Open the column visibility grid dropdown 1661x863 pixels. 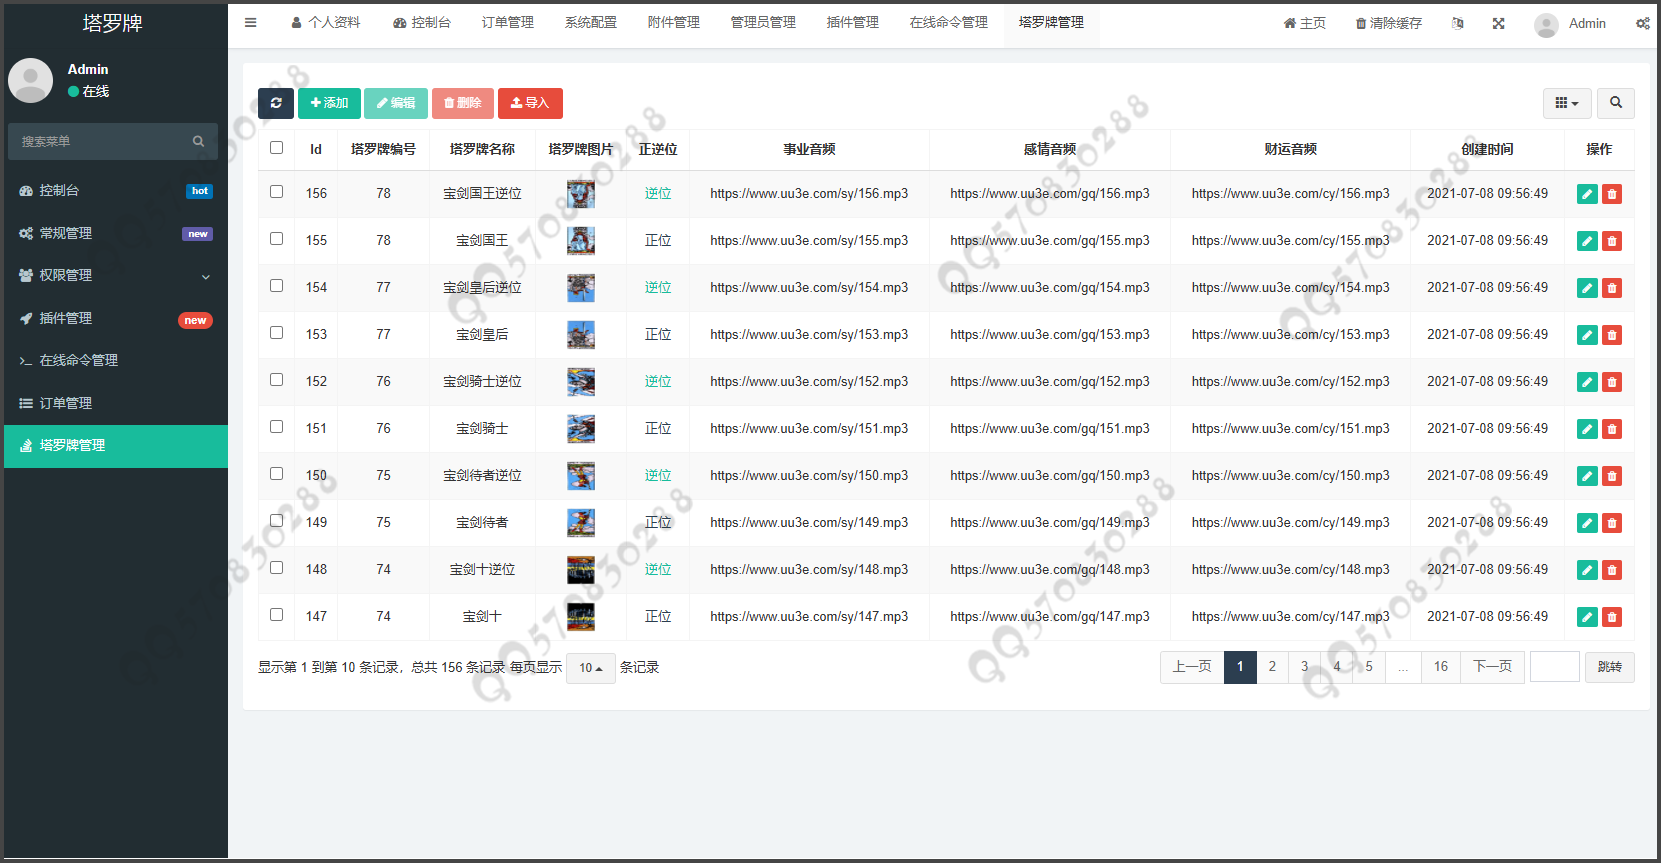pos(1566,103)
